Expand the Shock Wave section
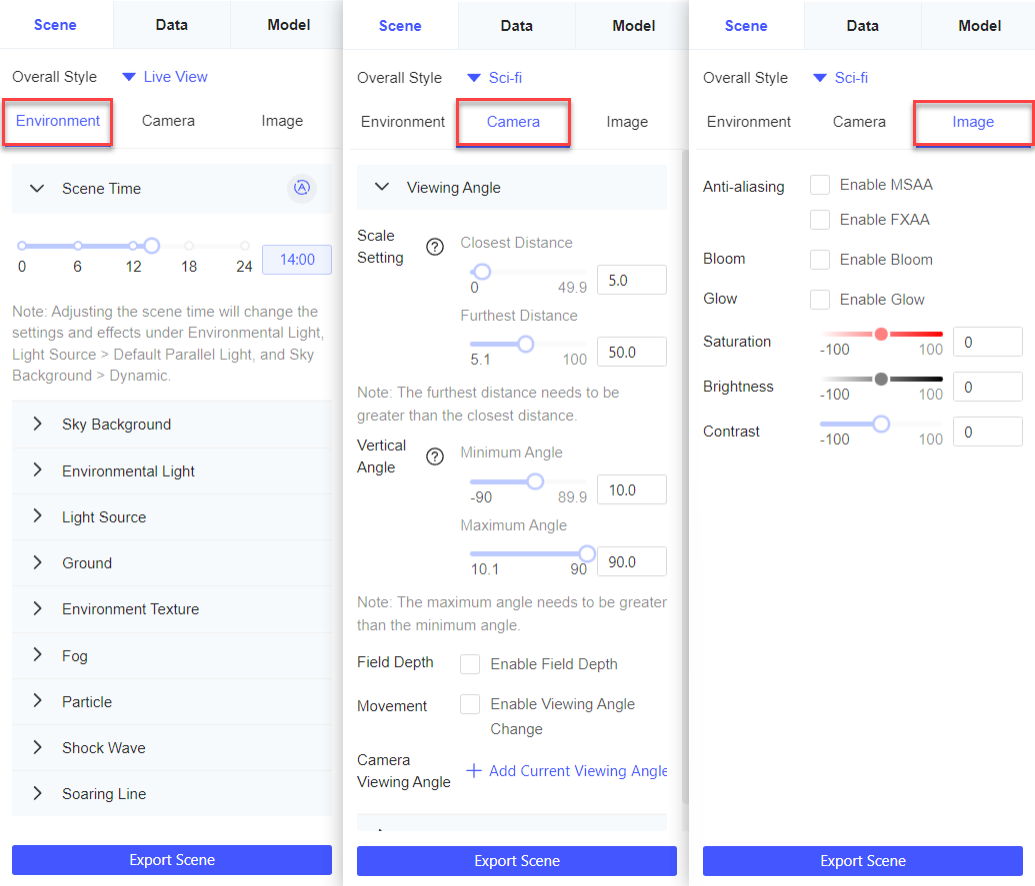 [172, 748]
